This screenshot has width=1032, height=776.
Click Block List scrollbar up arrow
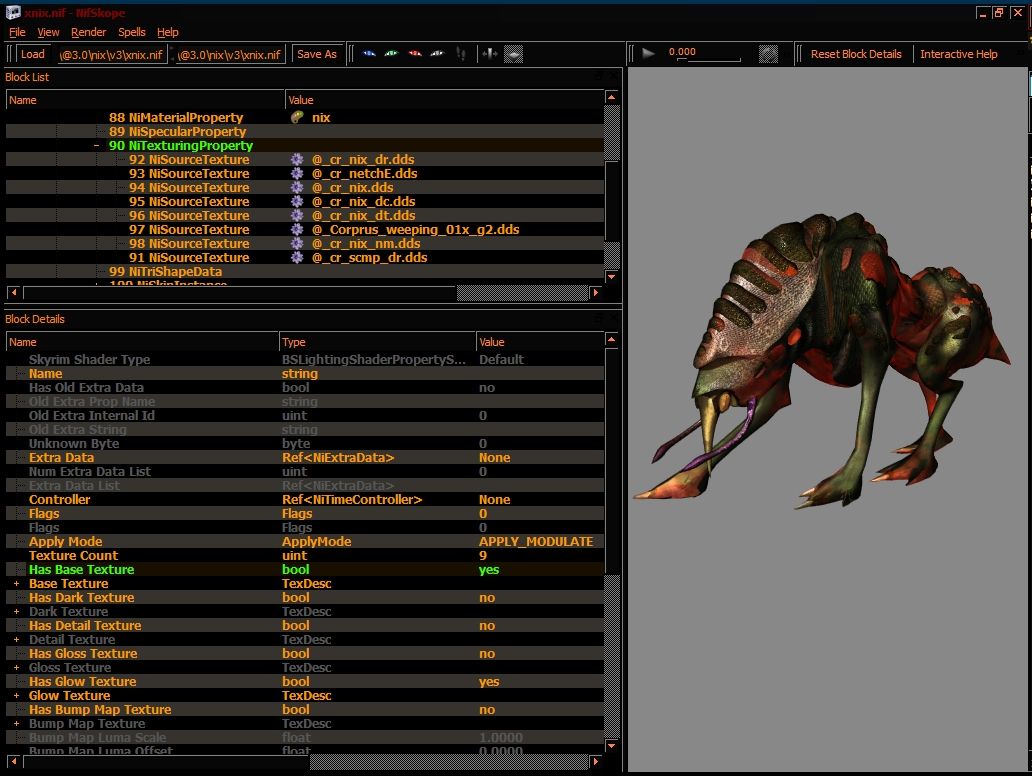pos(611,97)
